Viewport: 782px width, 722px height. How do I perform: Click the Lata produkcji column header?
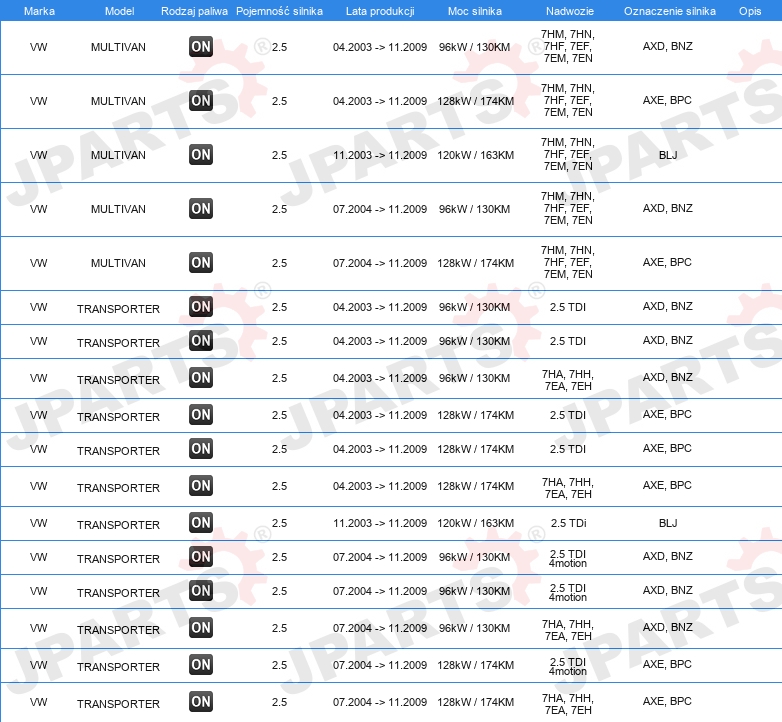(x=380, y=11)
